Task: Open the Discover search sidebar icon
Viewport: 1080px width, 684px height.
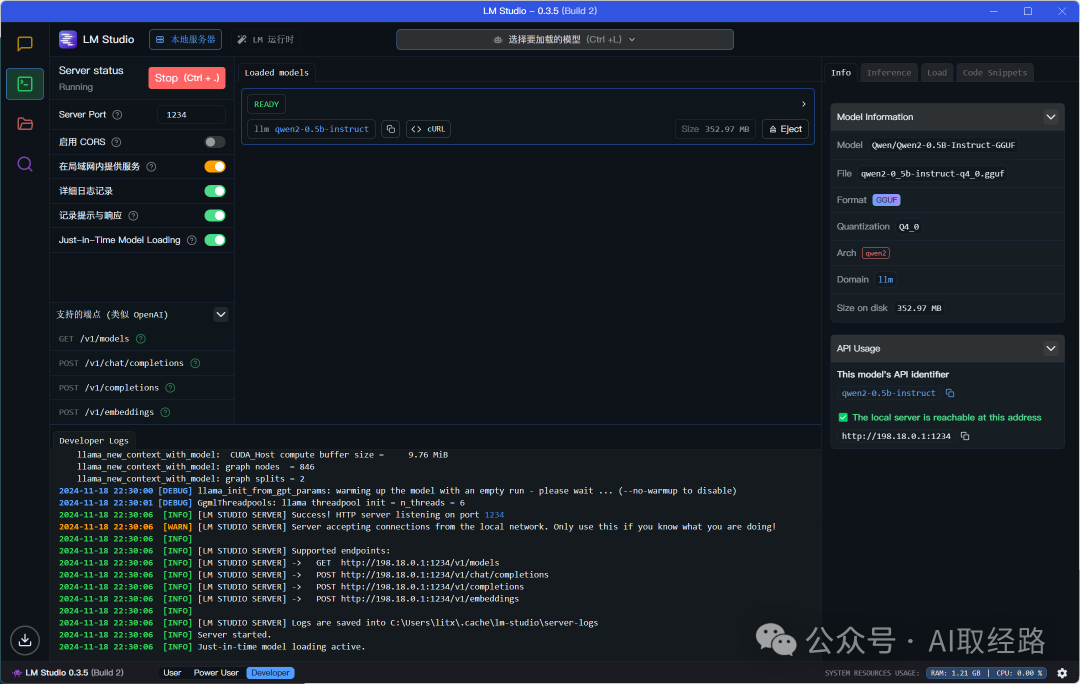Action: (x=25, y=164)
